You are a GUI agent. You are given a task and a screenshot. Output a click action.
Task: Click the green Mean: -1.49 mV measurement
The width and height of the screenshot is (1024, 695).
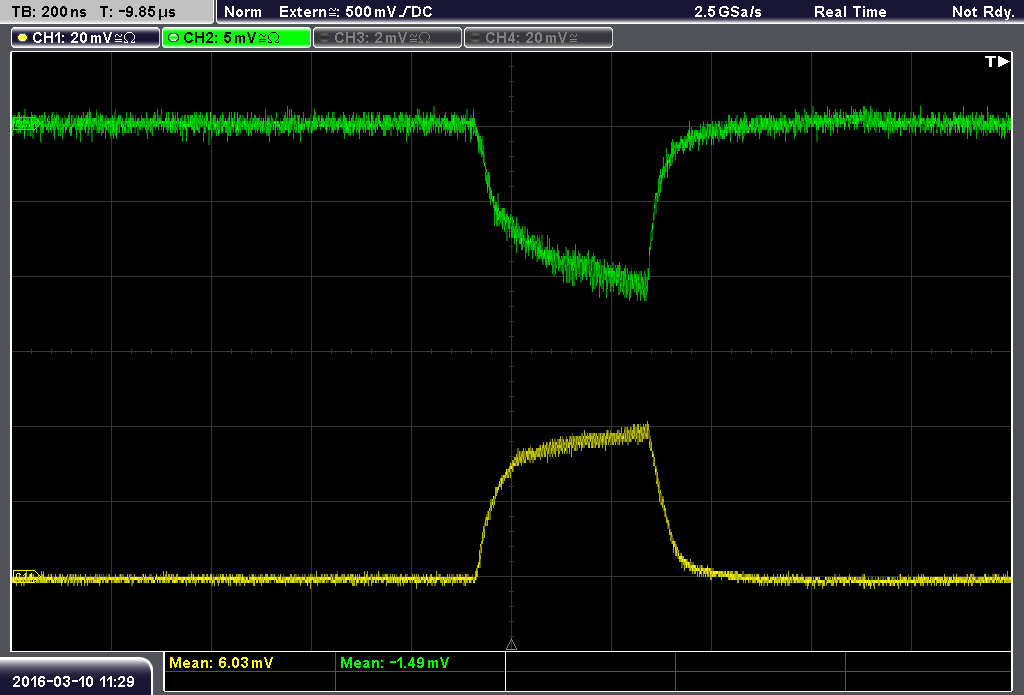pos(394,663)
